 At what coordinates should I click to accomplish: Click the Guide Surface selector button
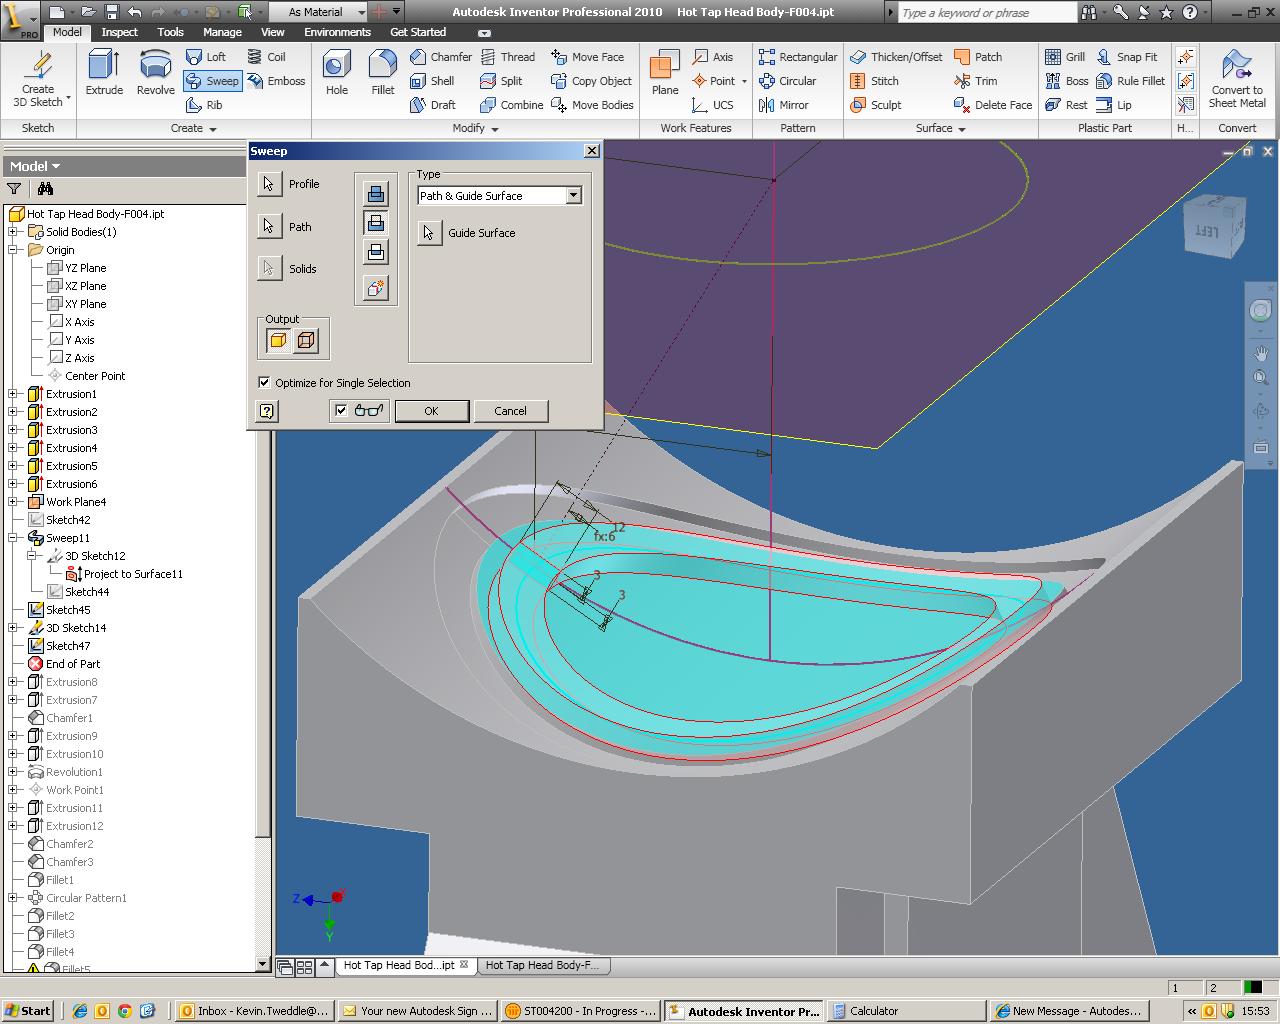pos(429,233)
